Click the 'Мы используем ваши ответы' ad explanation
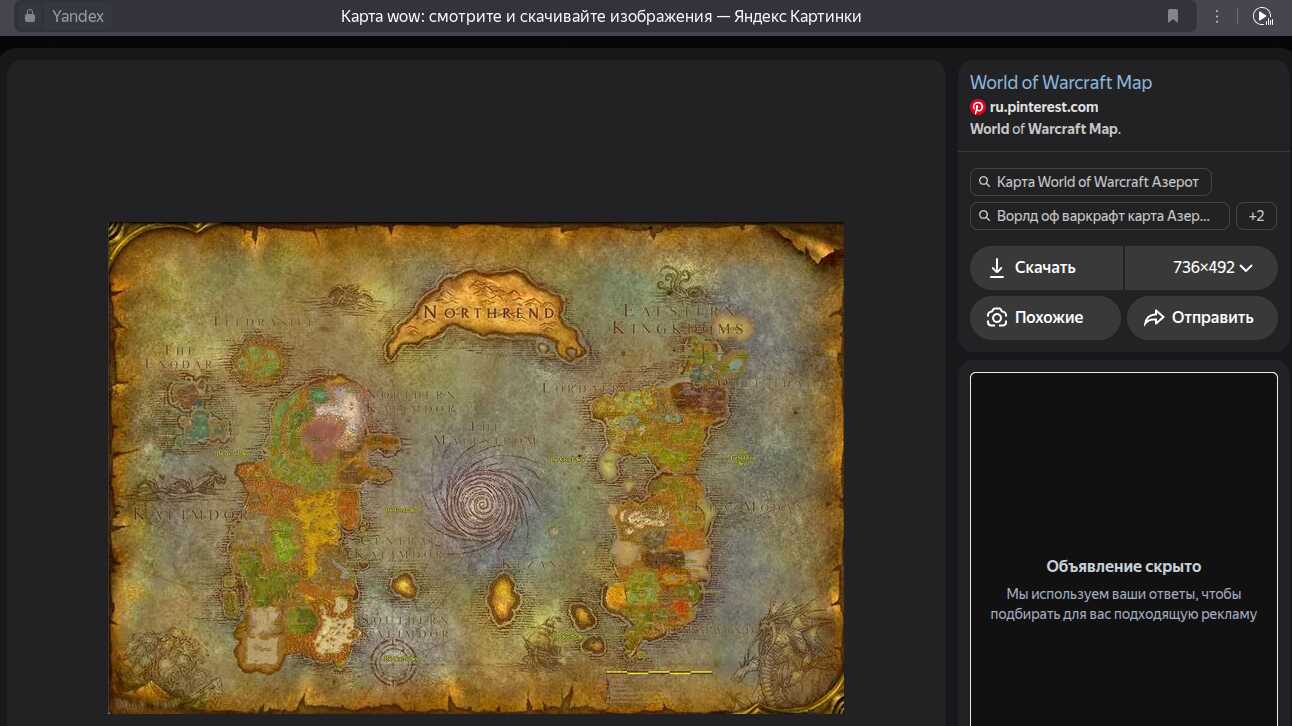The image size is (1292, 726). point(1124,604)
